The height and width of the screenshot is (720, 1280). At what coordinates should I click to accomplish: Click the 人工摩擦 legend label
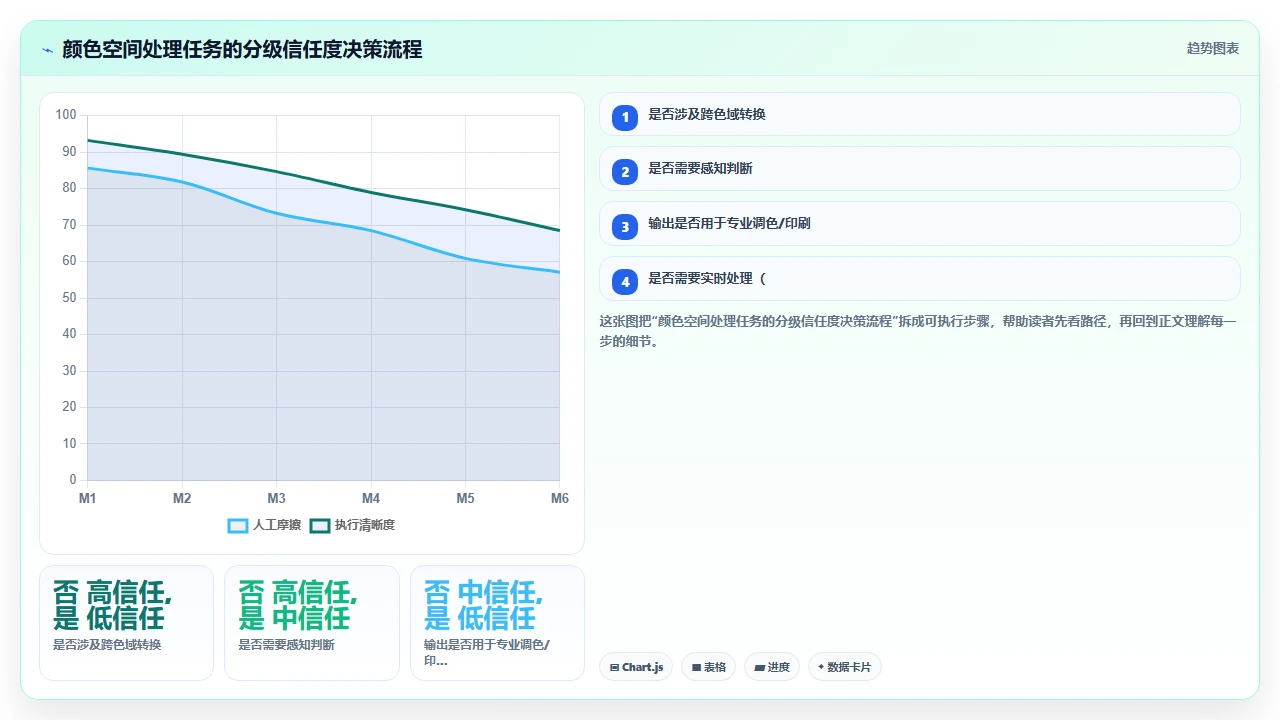[x=277, y=526]
